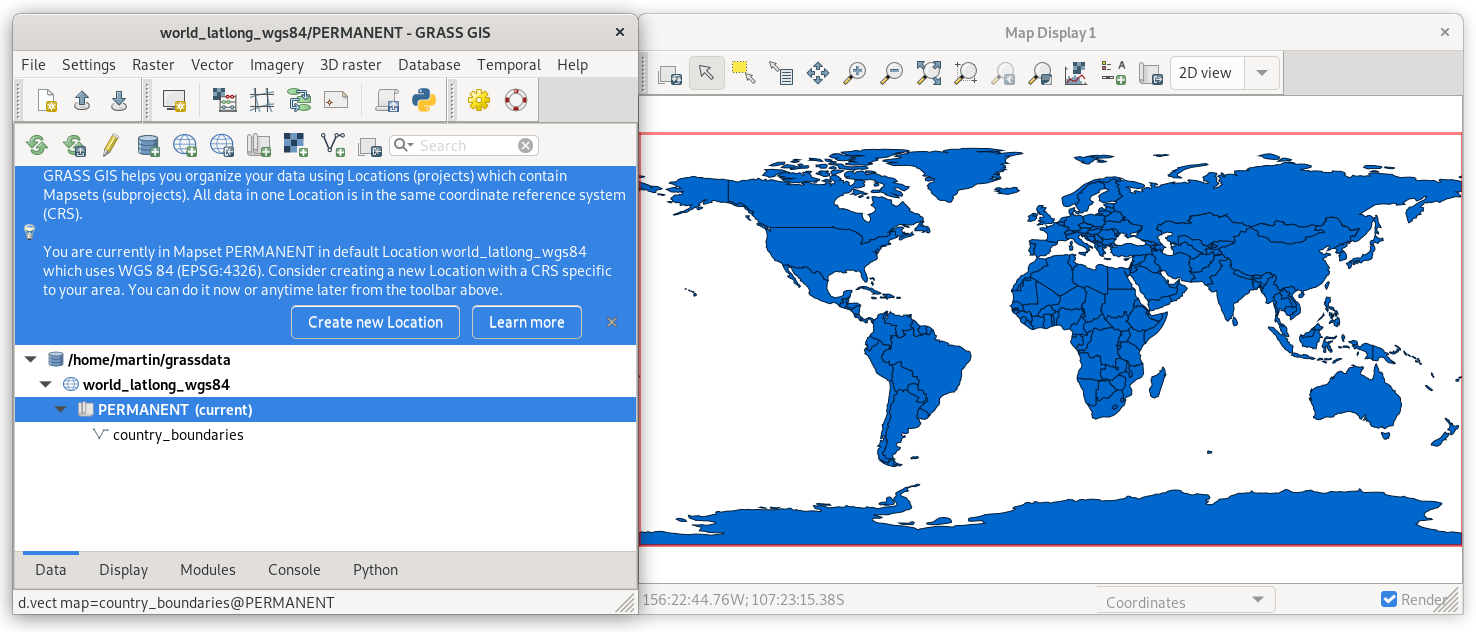Open the 3D raster menu
This screenshot has height=632, width=1476.
[x=351, y=64]
